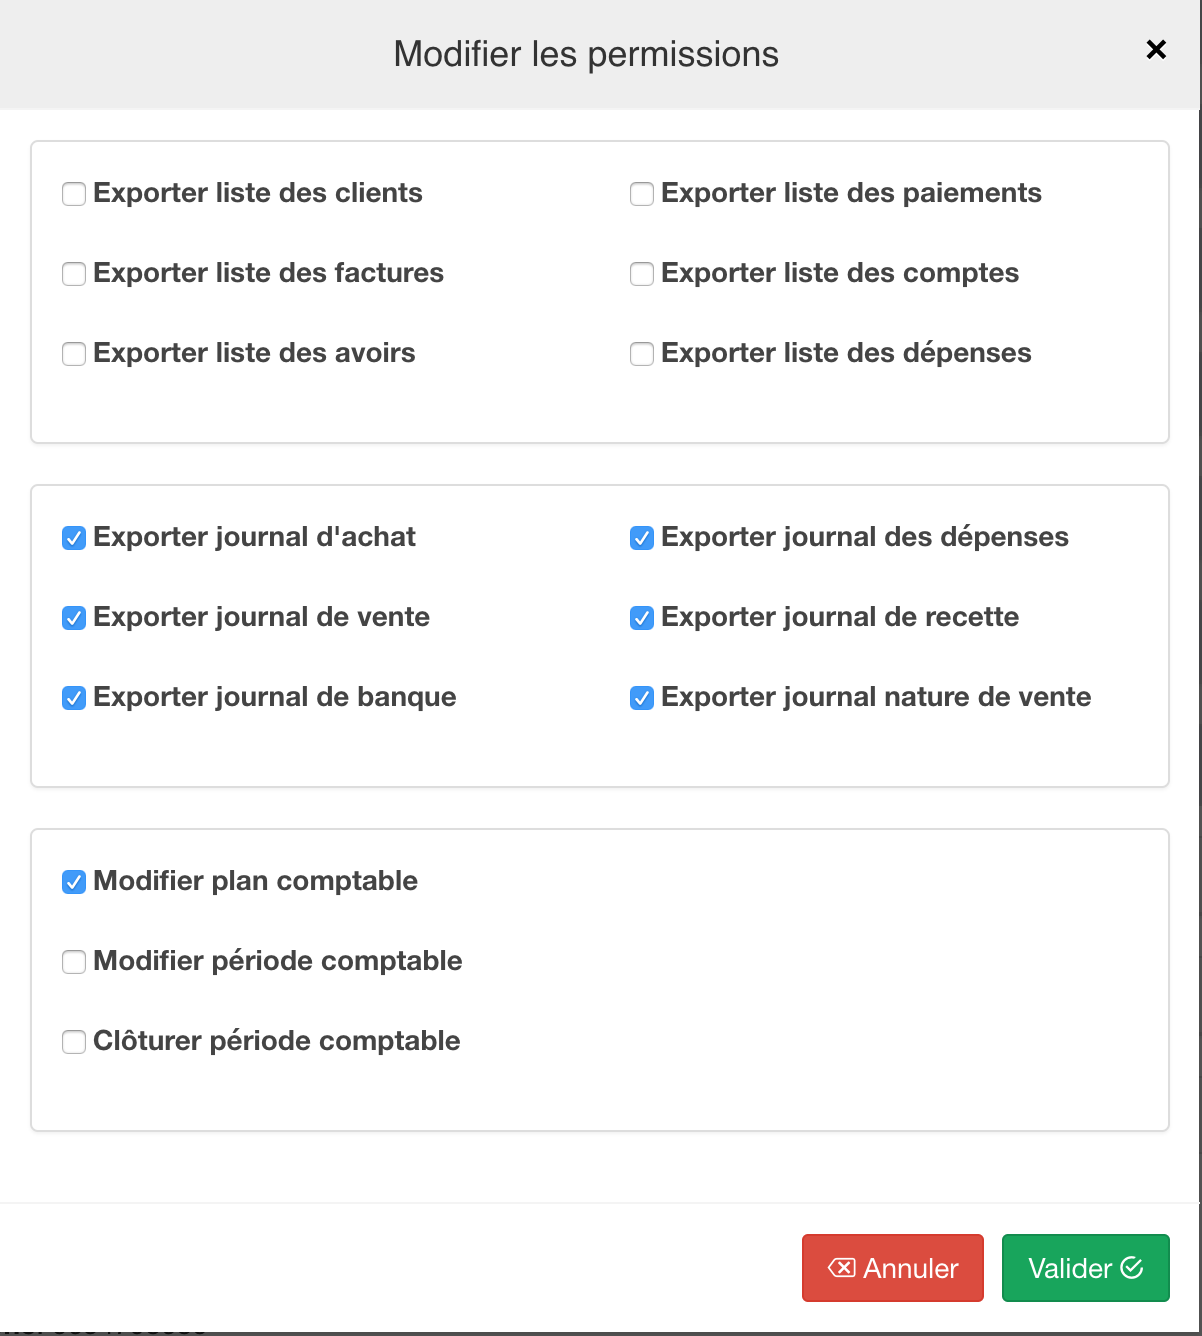Enable Modifier période comptable
This screenshot has width=1202, height=1336.
click(74, 962)
